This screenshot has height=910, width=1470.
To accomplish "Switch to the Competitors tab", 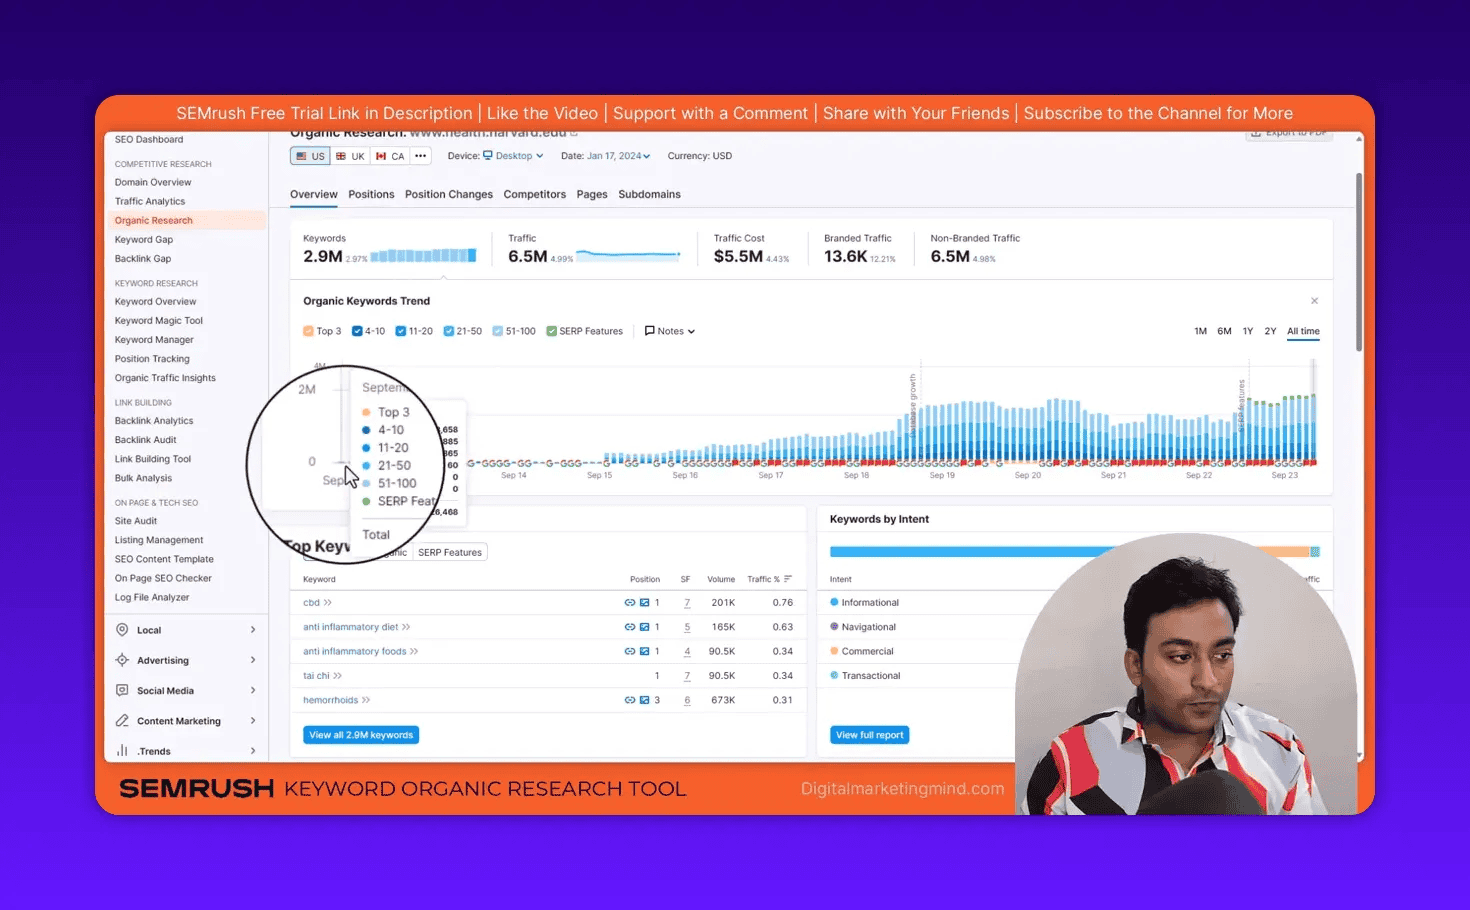I will 535,194.
